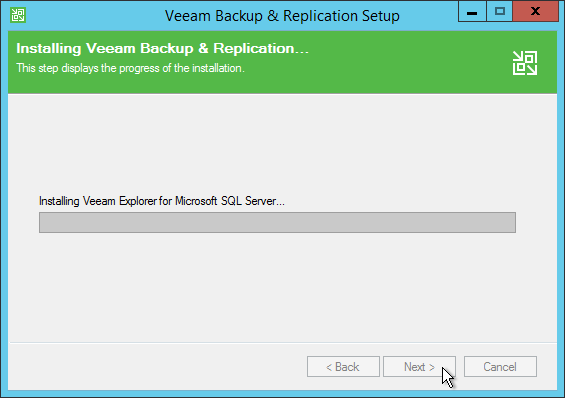Click the title bar left of the title text
The width and height of the screenshot is (565, 398).
point(94,16)
